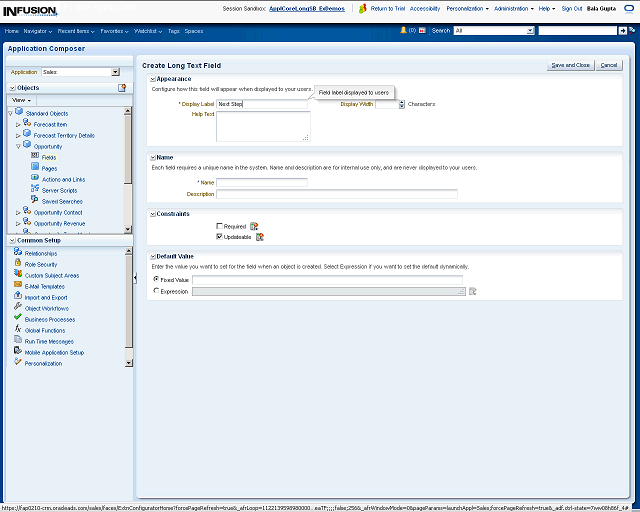Select the Expression radio button
Image resolution: width=640 pixels, height=512 pixels.
pyautogui.click(x=156, y=291)
